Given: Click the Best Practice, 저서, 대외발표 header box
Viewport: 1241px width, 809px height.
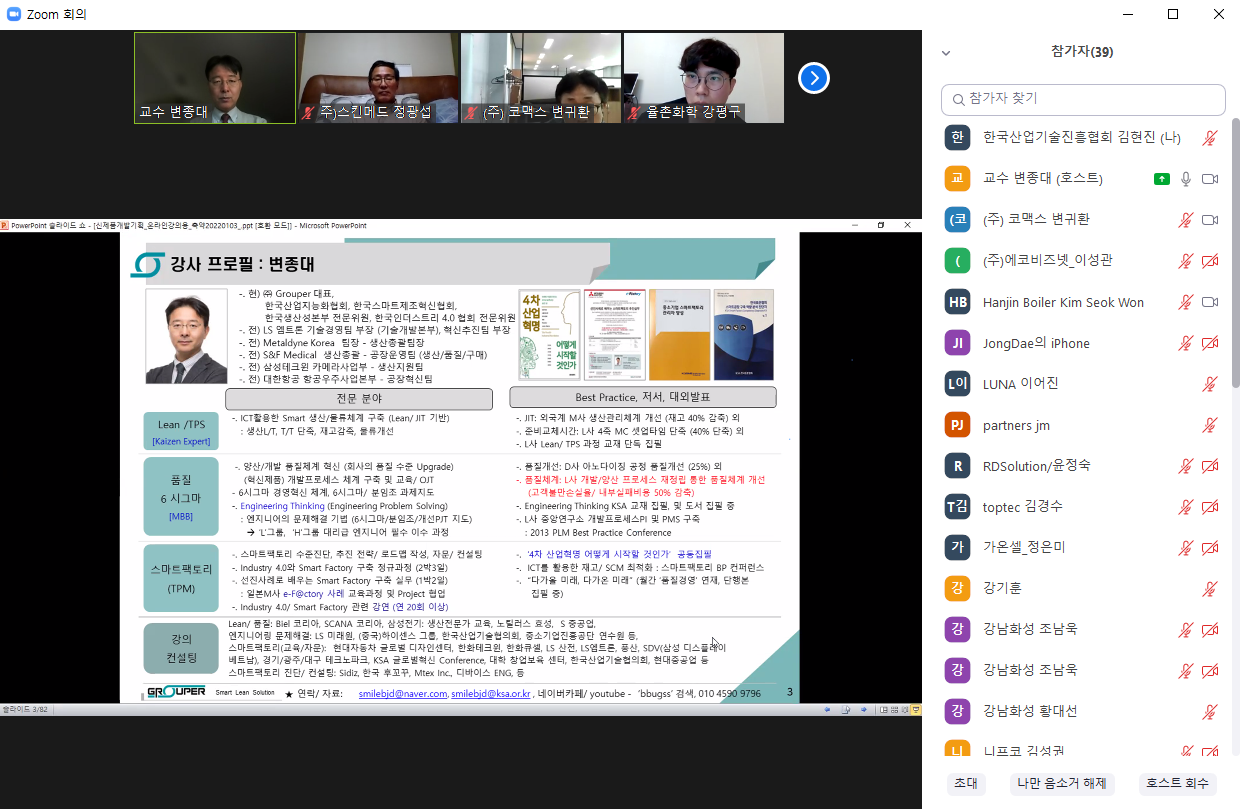Looking at the screenshot, I should 644,398.
